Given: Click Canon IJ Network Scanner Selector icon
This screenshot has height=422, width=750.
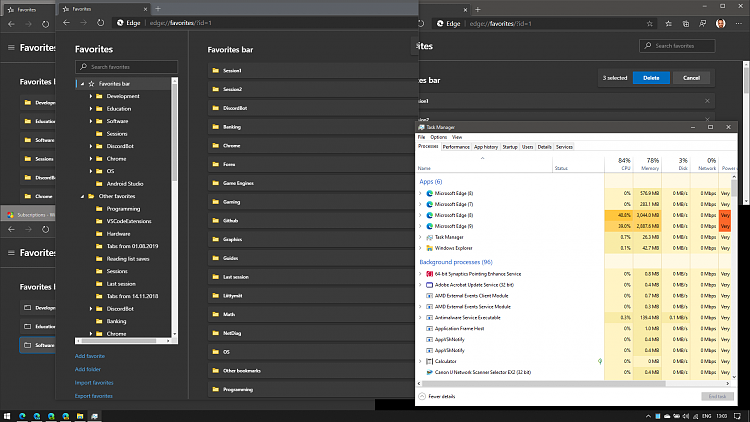Looking at the screenshot, I should click(x=430, y=372).
